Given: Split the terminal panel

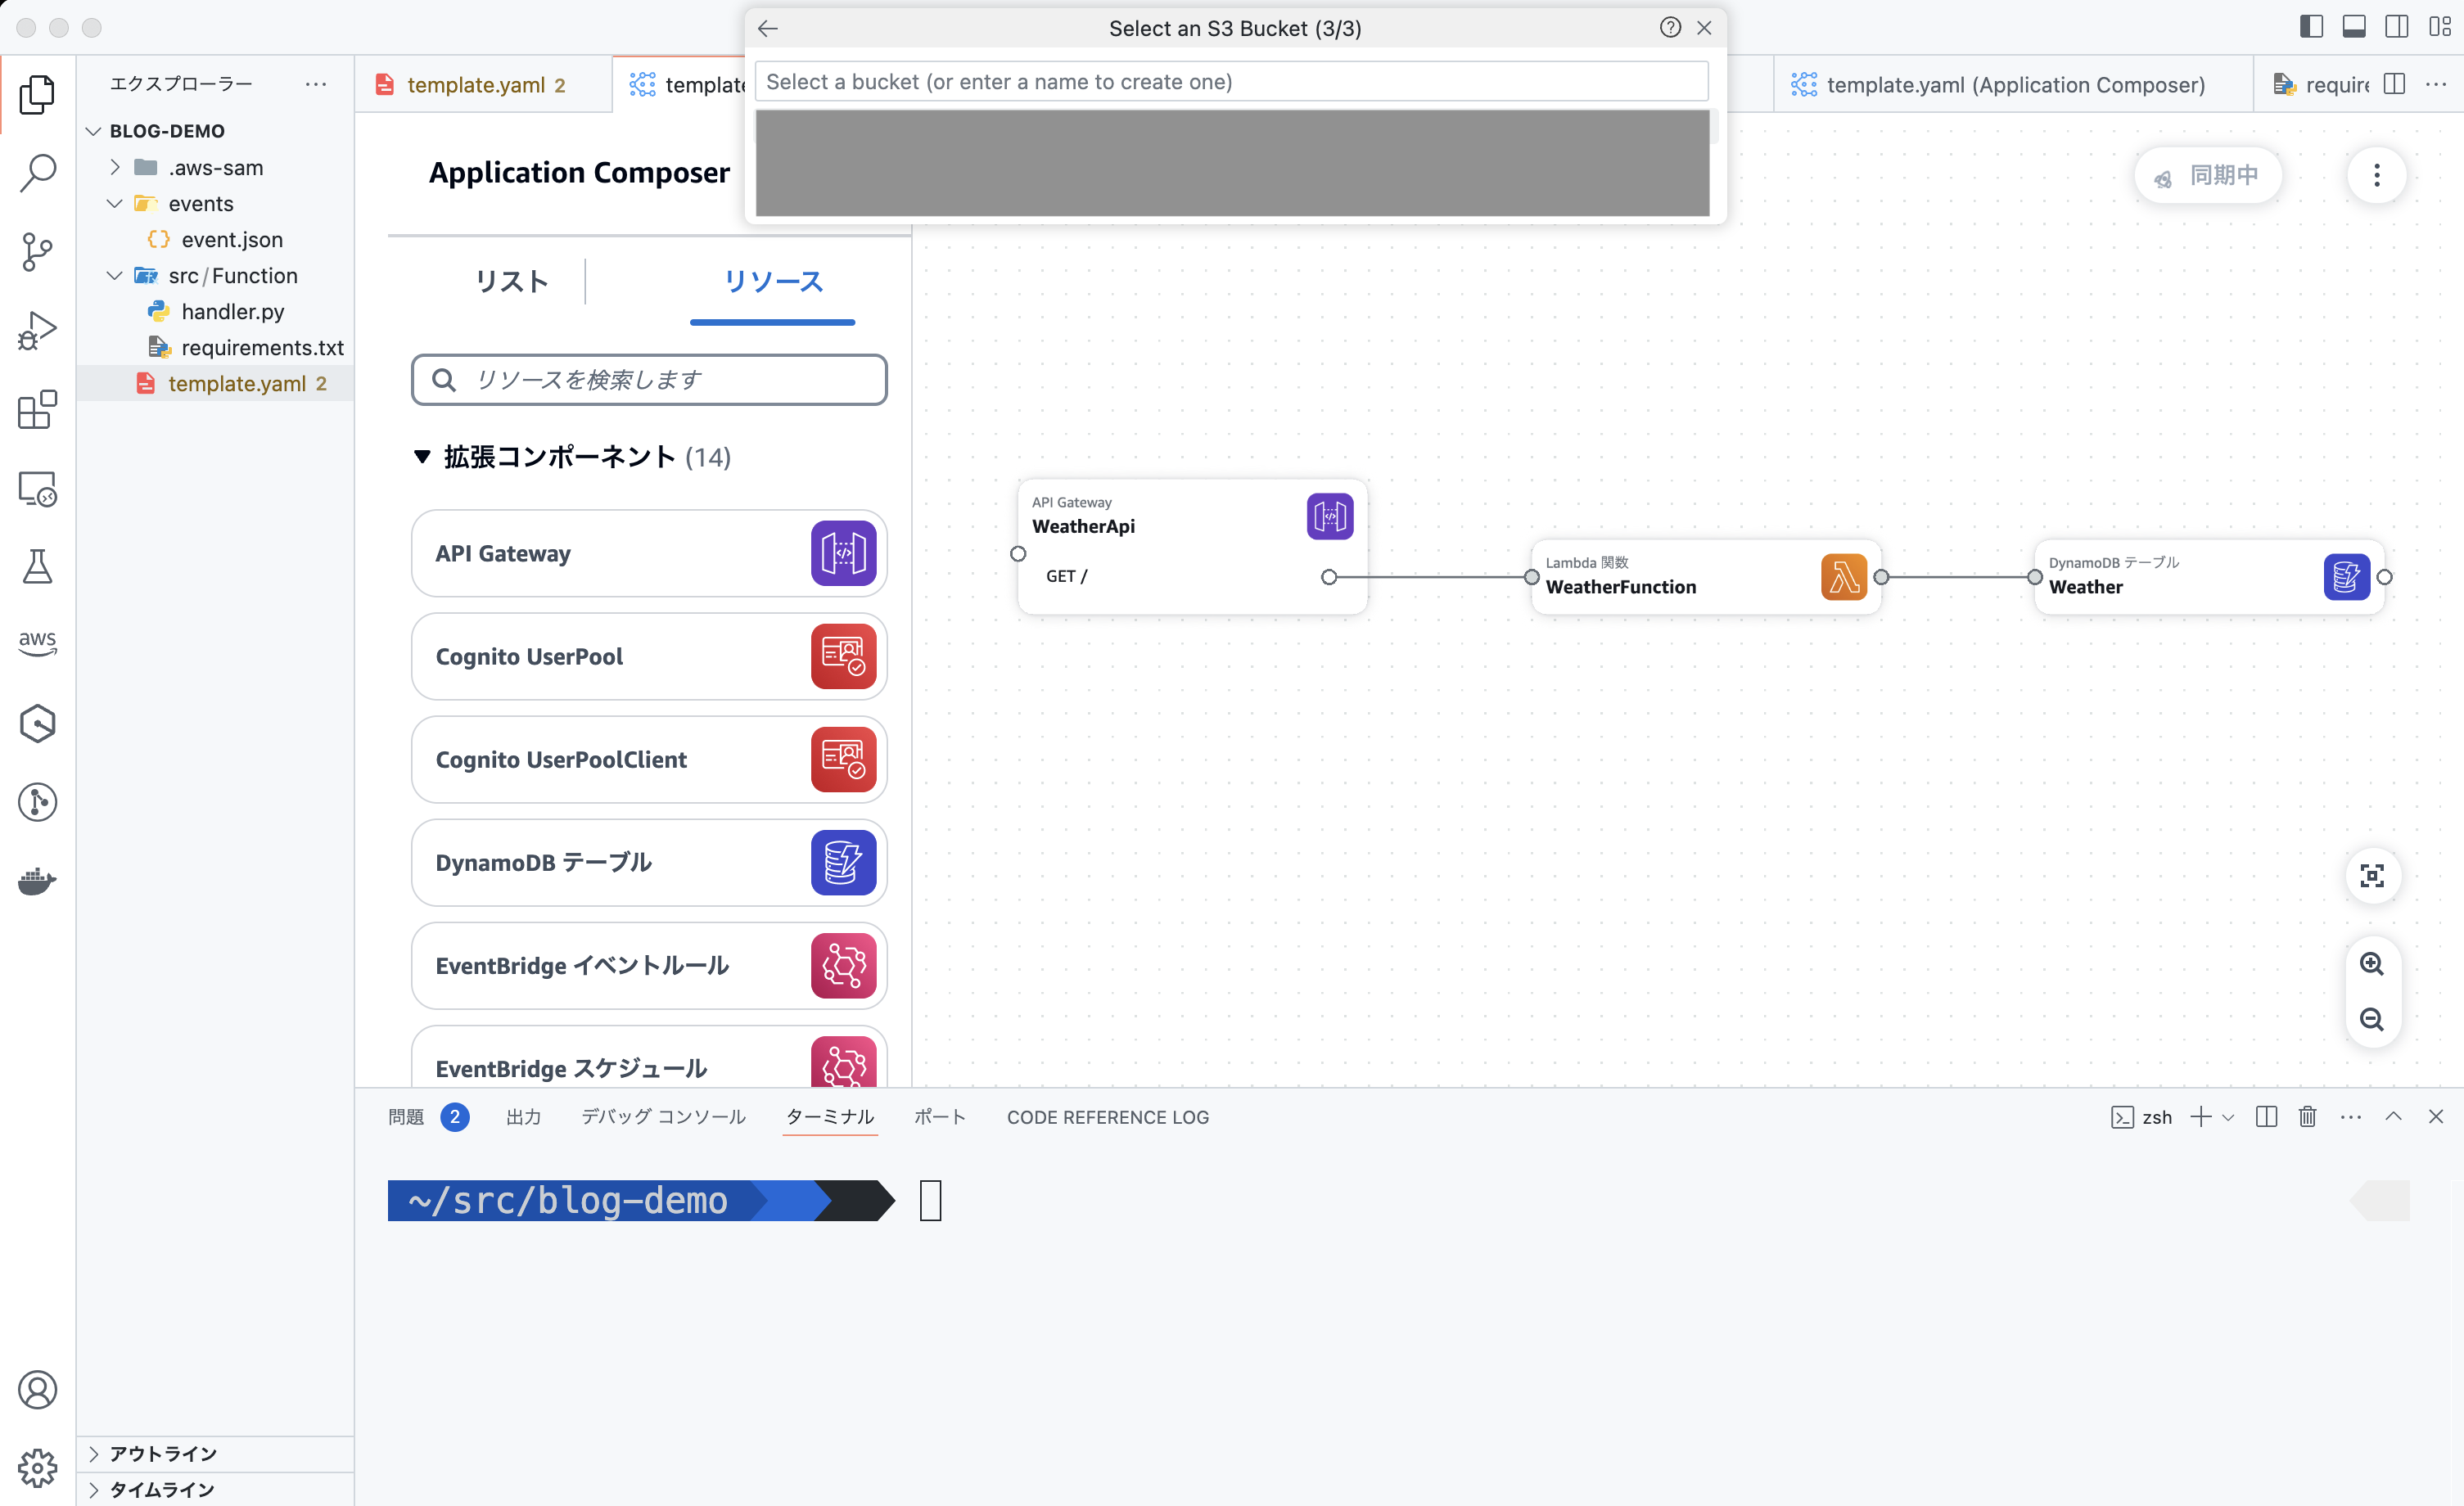Looking at the screenshot, I should 2266,1117.
